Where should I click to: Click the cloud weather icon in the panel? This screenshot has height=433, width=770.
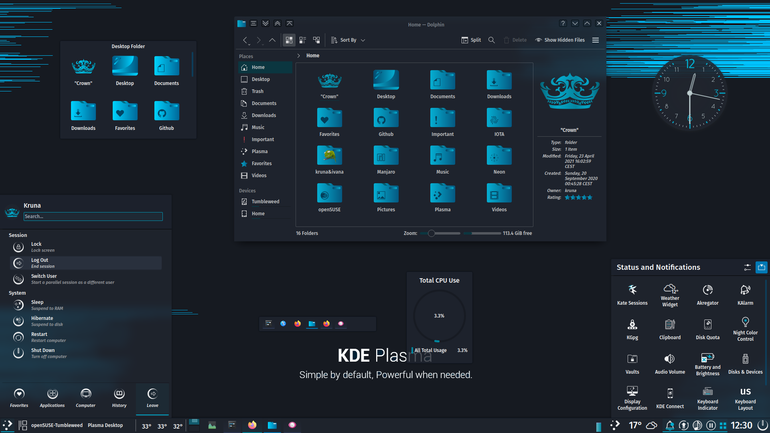(x=651, y=425)
